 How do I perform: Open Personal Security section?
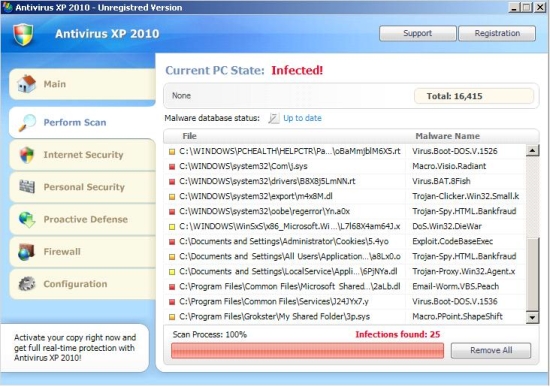82,187
